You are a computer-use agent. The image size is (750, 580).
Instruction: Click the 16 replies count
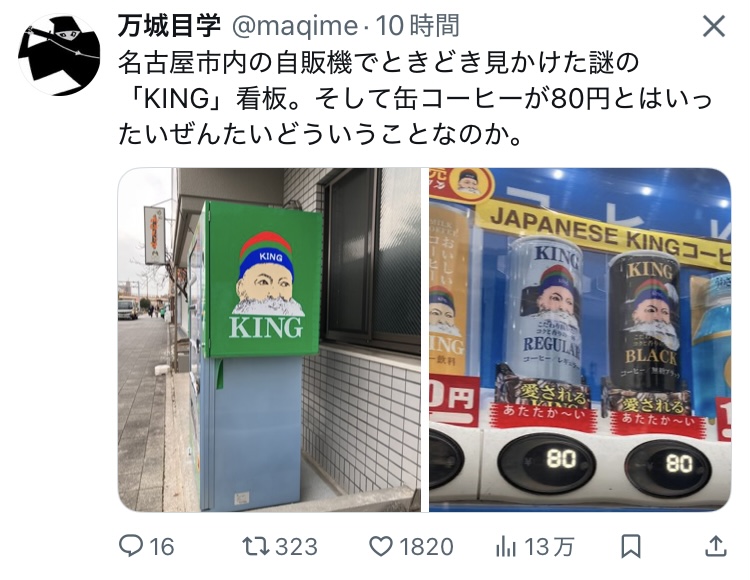pyautogui.click(x=161, y=547)
